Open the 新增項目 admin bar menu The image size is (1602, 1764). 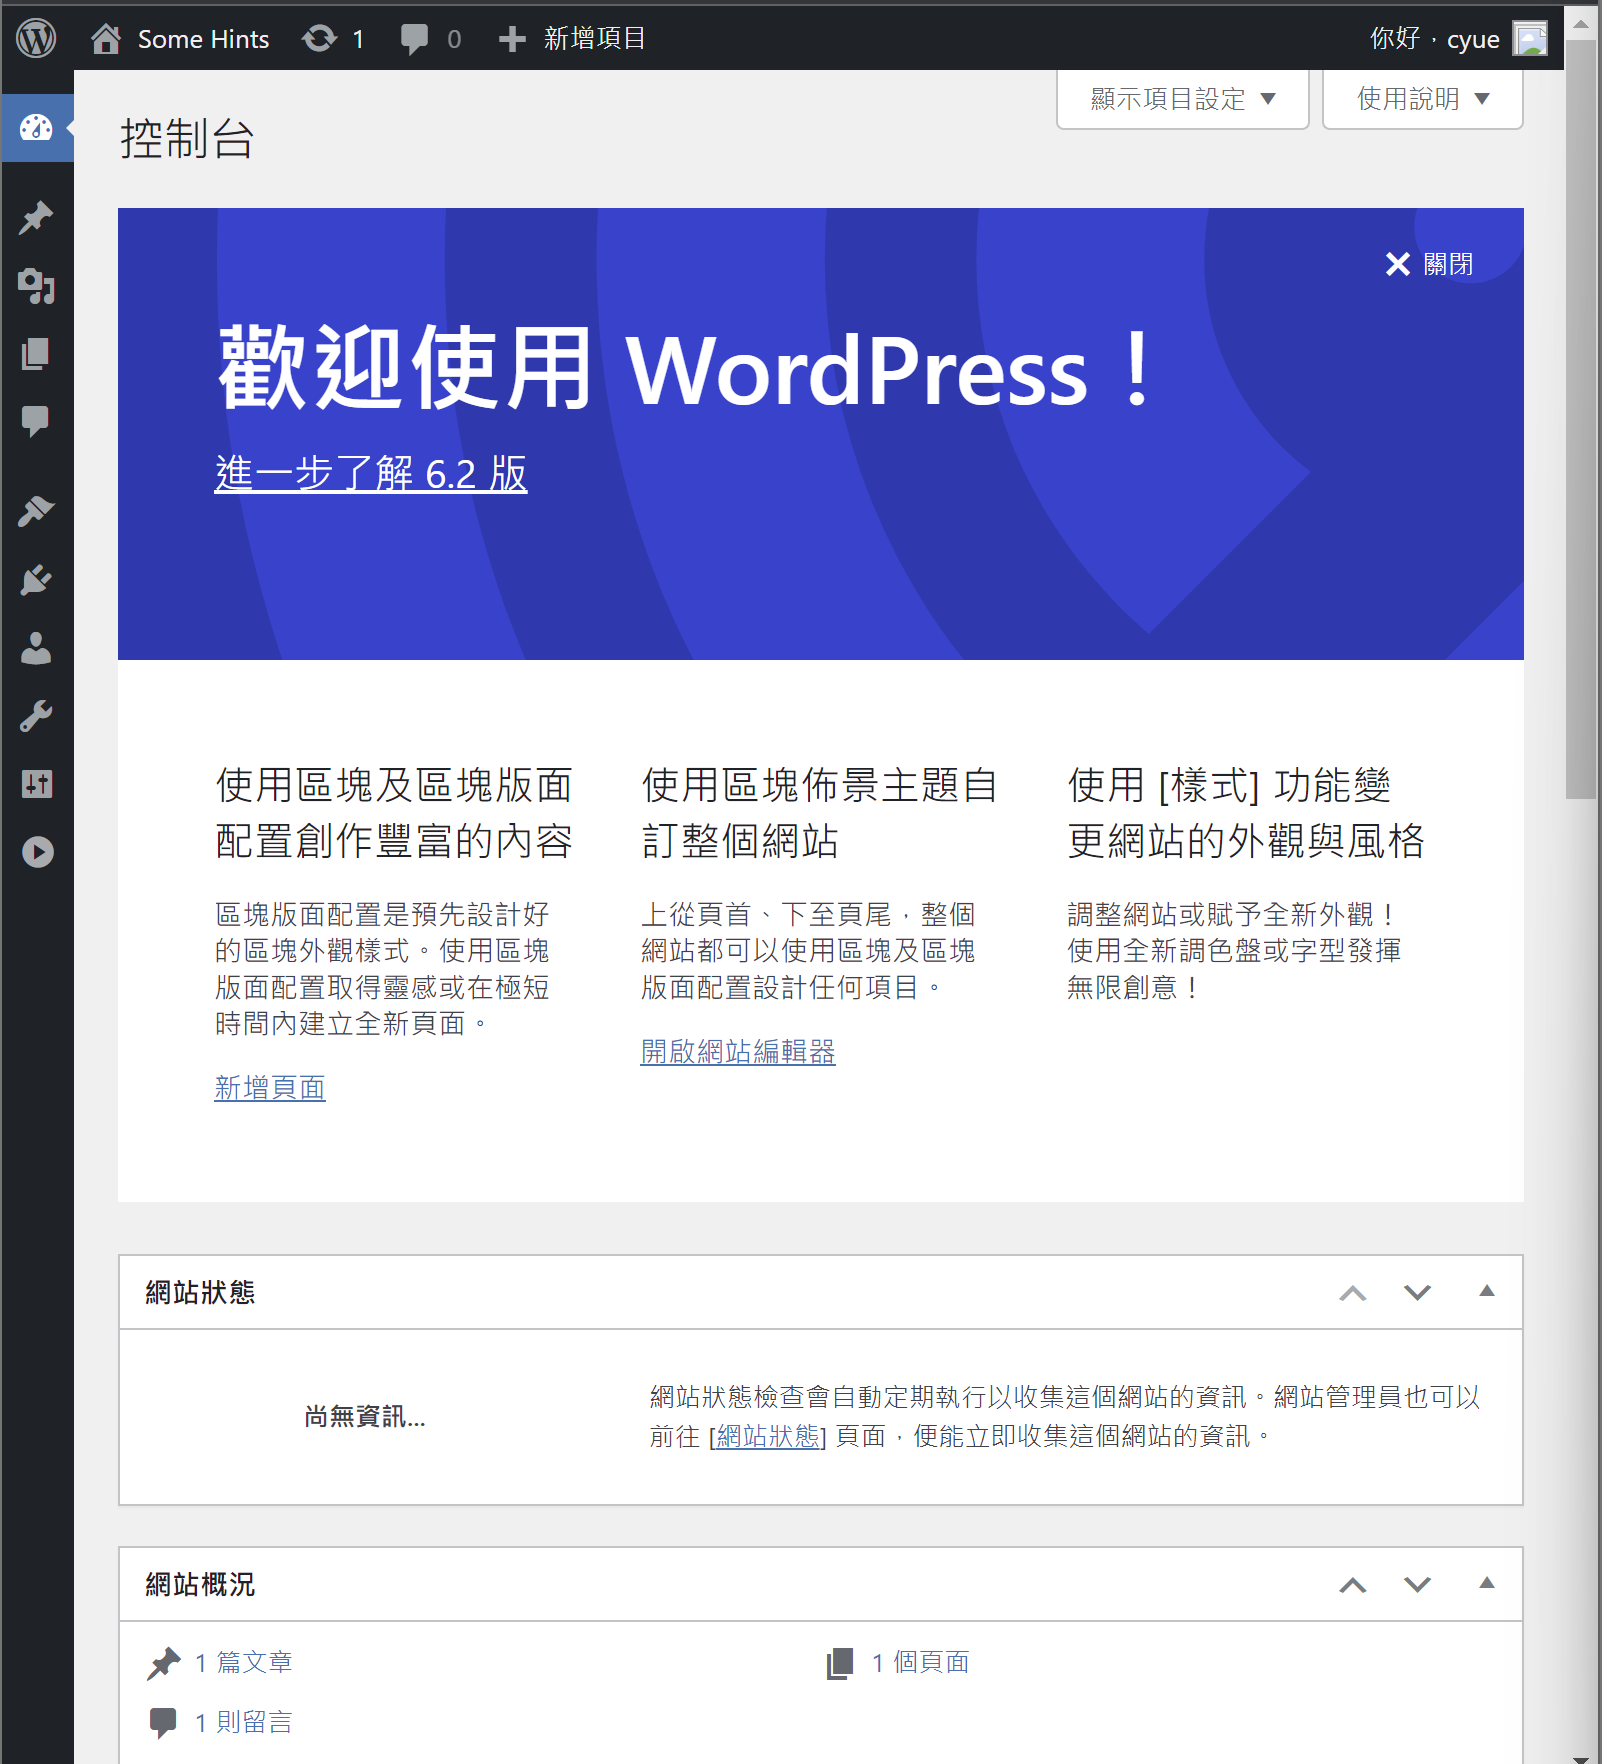[x=573, y=39]
